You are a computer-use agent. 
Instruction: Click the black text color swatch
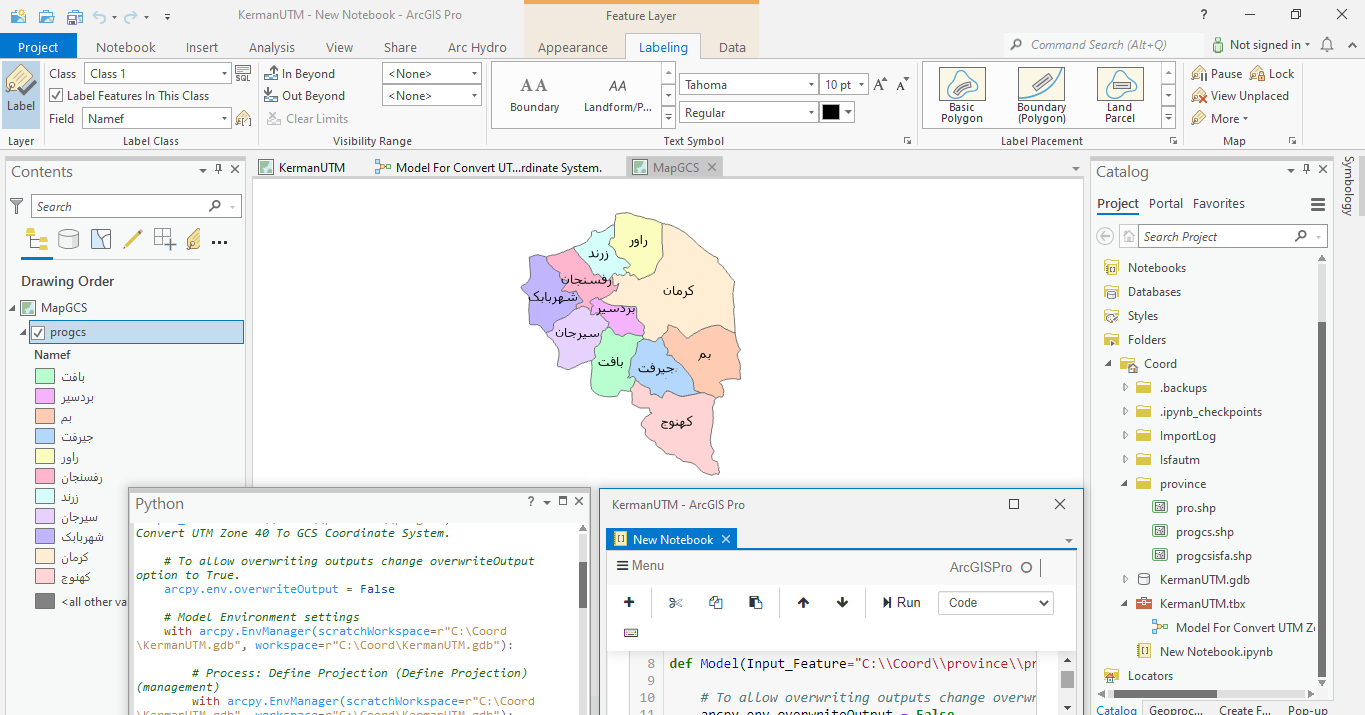click(830, 113)
